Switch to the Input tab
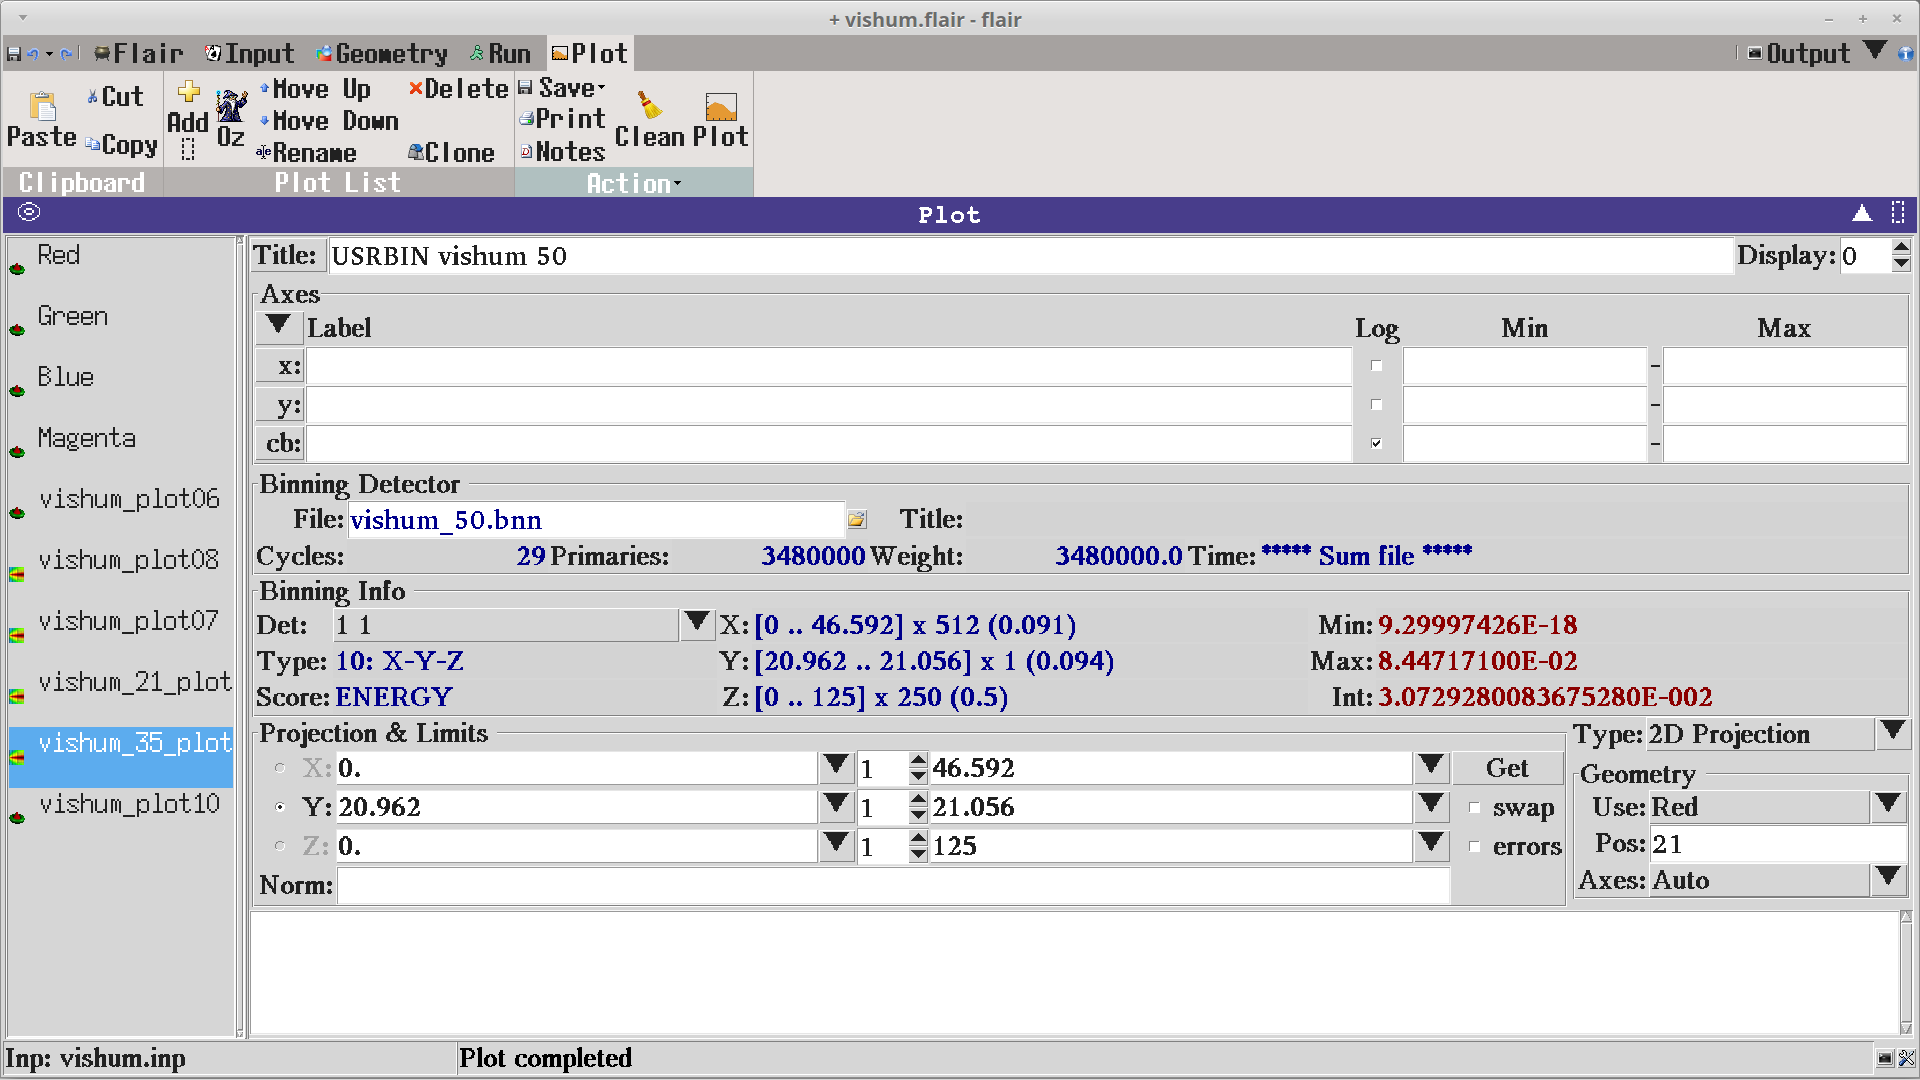Viewport: 1920px width, 1080px height. [250, 54]
